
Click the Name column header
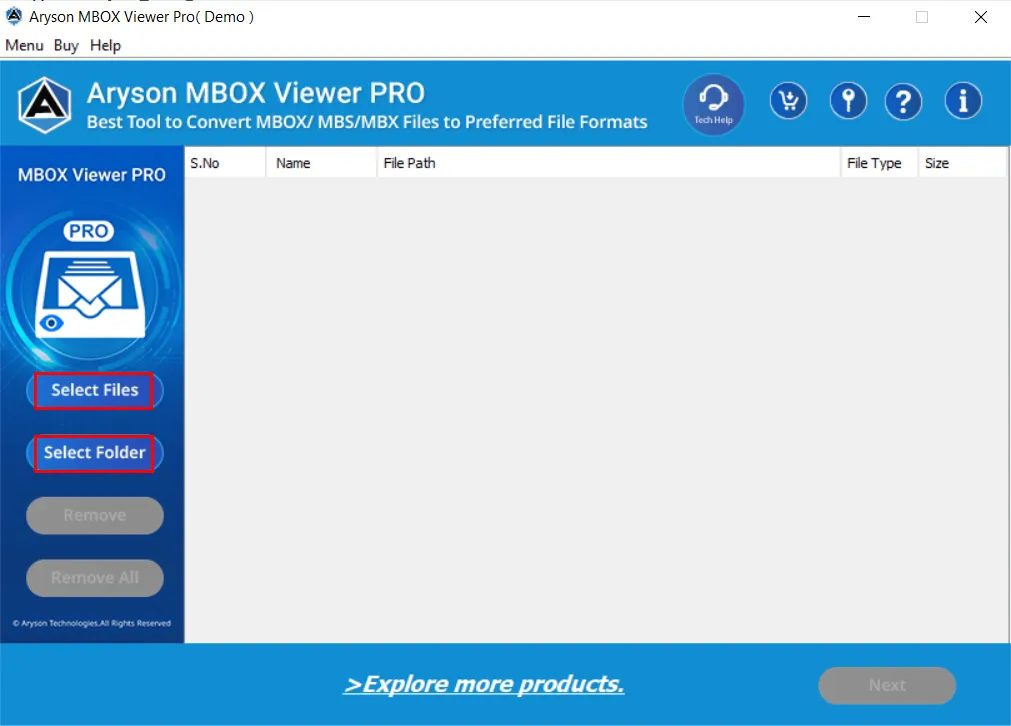pos(320,162)
